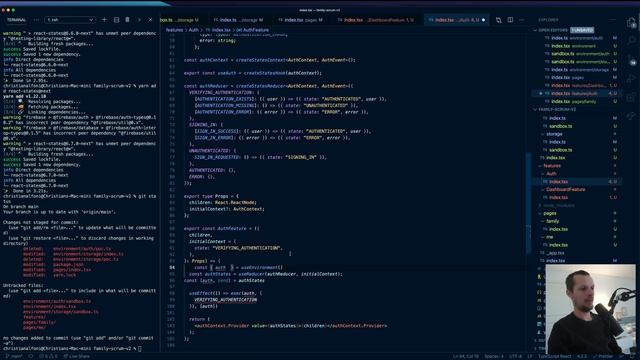Kill terminal with the trash icon

127,20
